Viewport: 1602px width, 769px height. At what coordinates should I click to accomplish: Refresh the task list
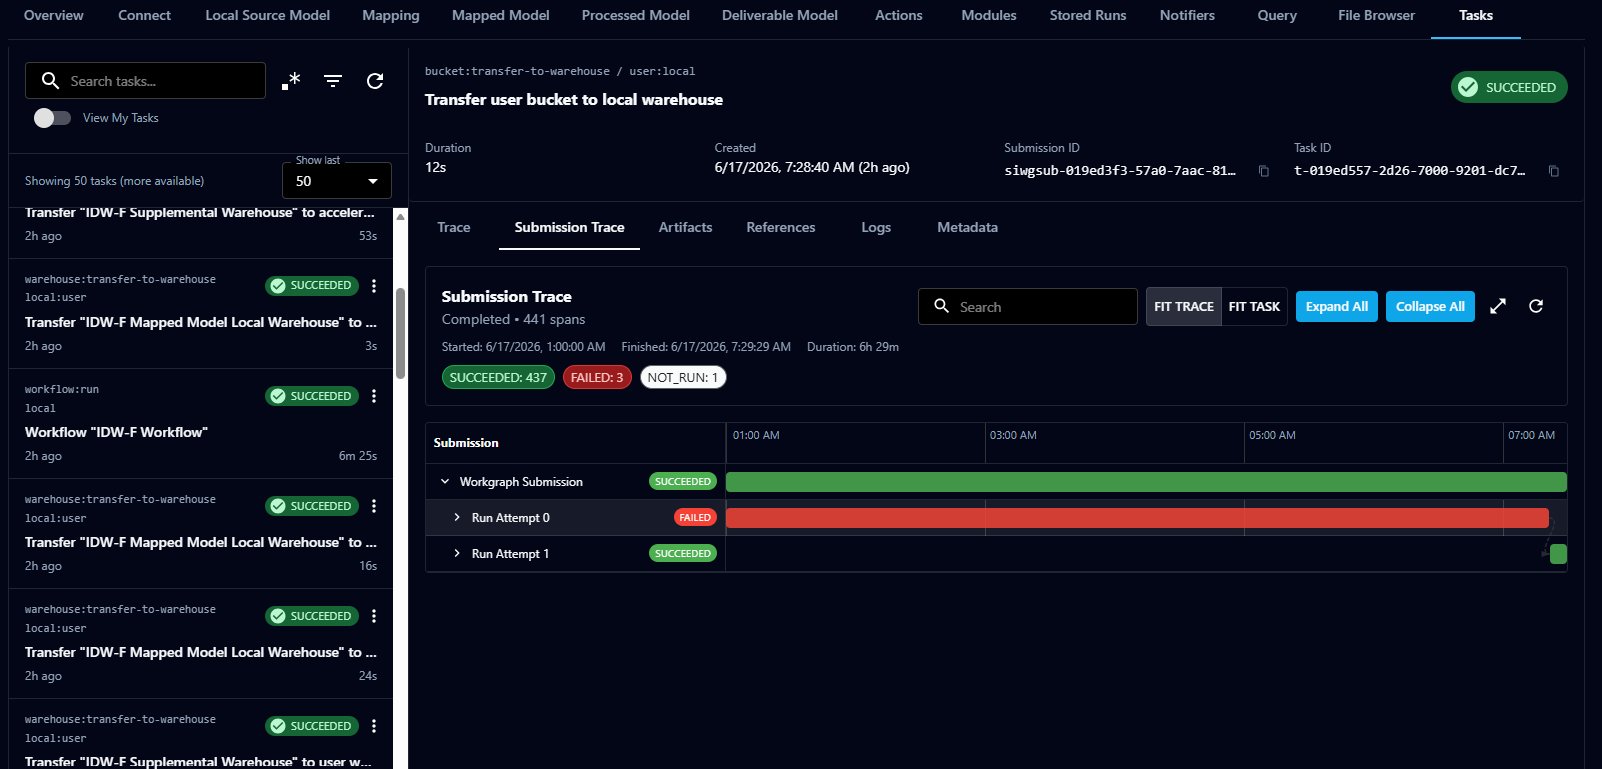coord(375,81)
